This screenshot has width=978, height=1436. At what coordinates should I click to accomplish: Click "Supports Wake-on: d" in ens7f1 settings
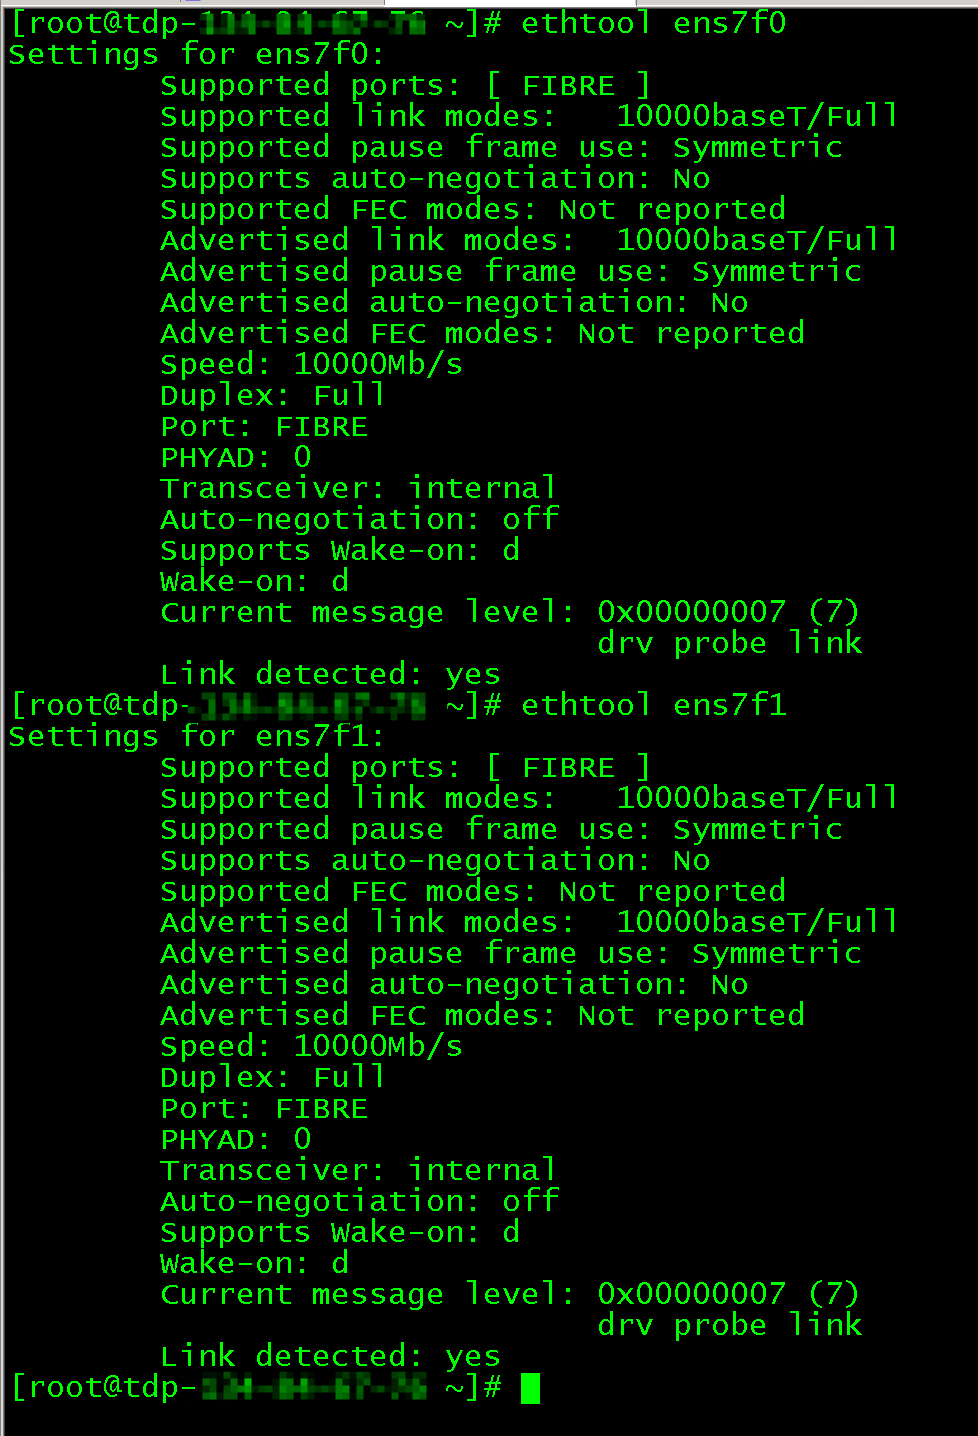tap(339, 1232)
